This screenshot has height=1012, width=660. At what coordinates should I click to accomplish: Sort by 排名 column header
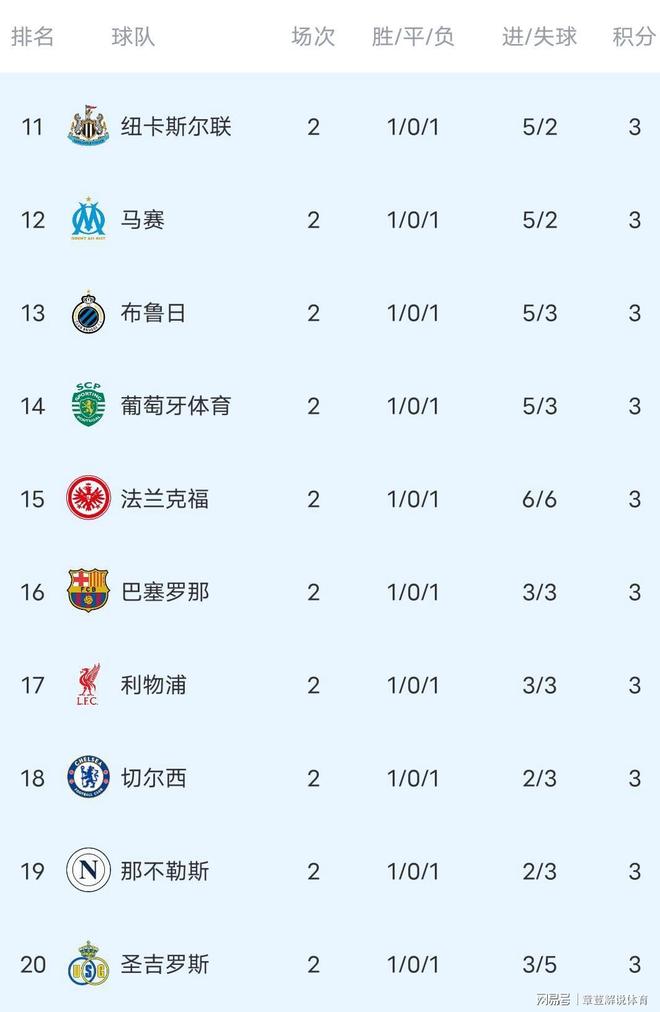pyautogui.click(x=32, y=37)
